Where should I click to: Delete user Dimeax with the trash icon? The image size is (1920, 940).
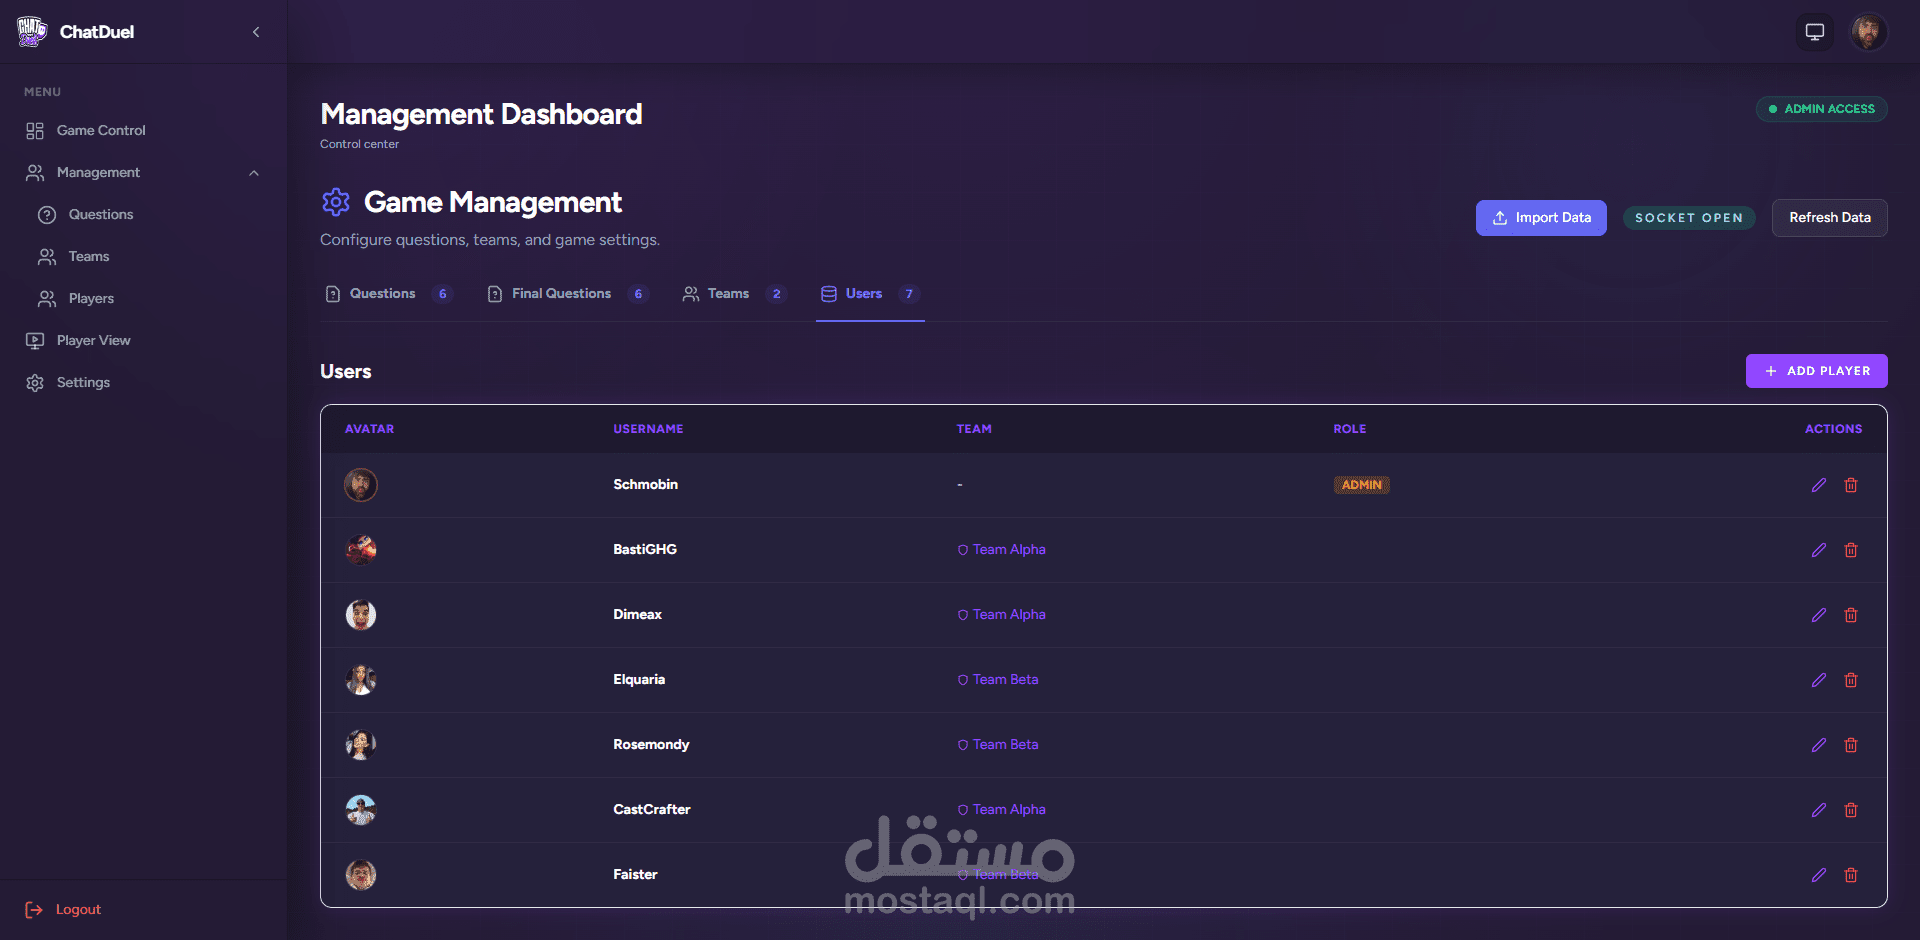tap(1851, 615)
